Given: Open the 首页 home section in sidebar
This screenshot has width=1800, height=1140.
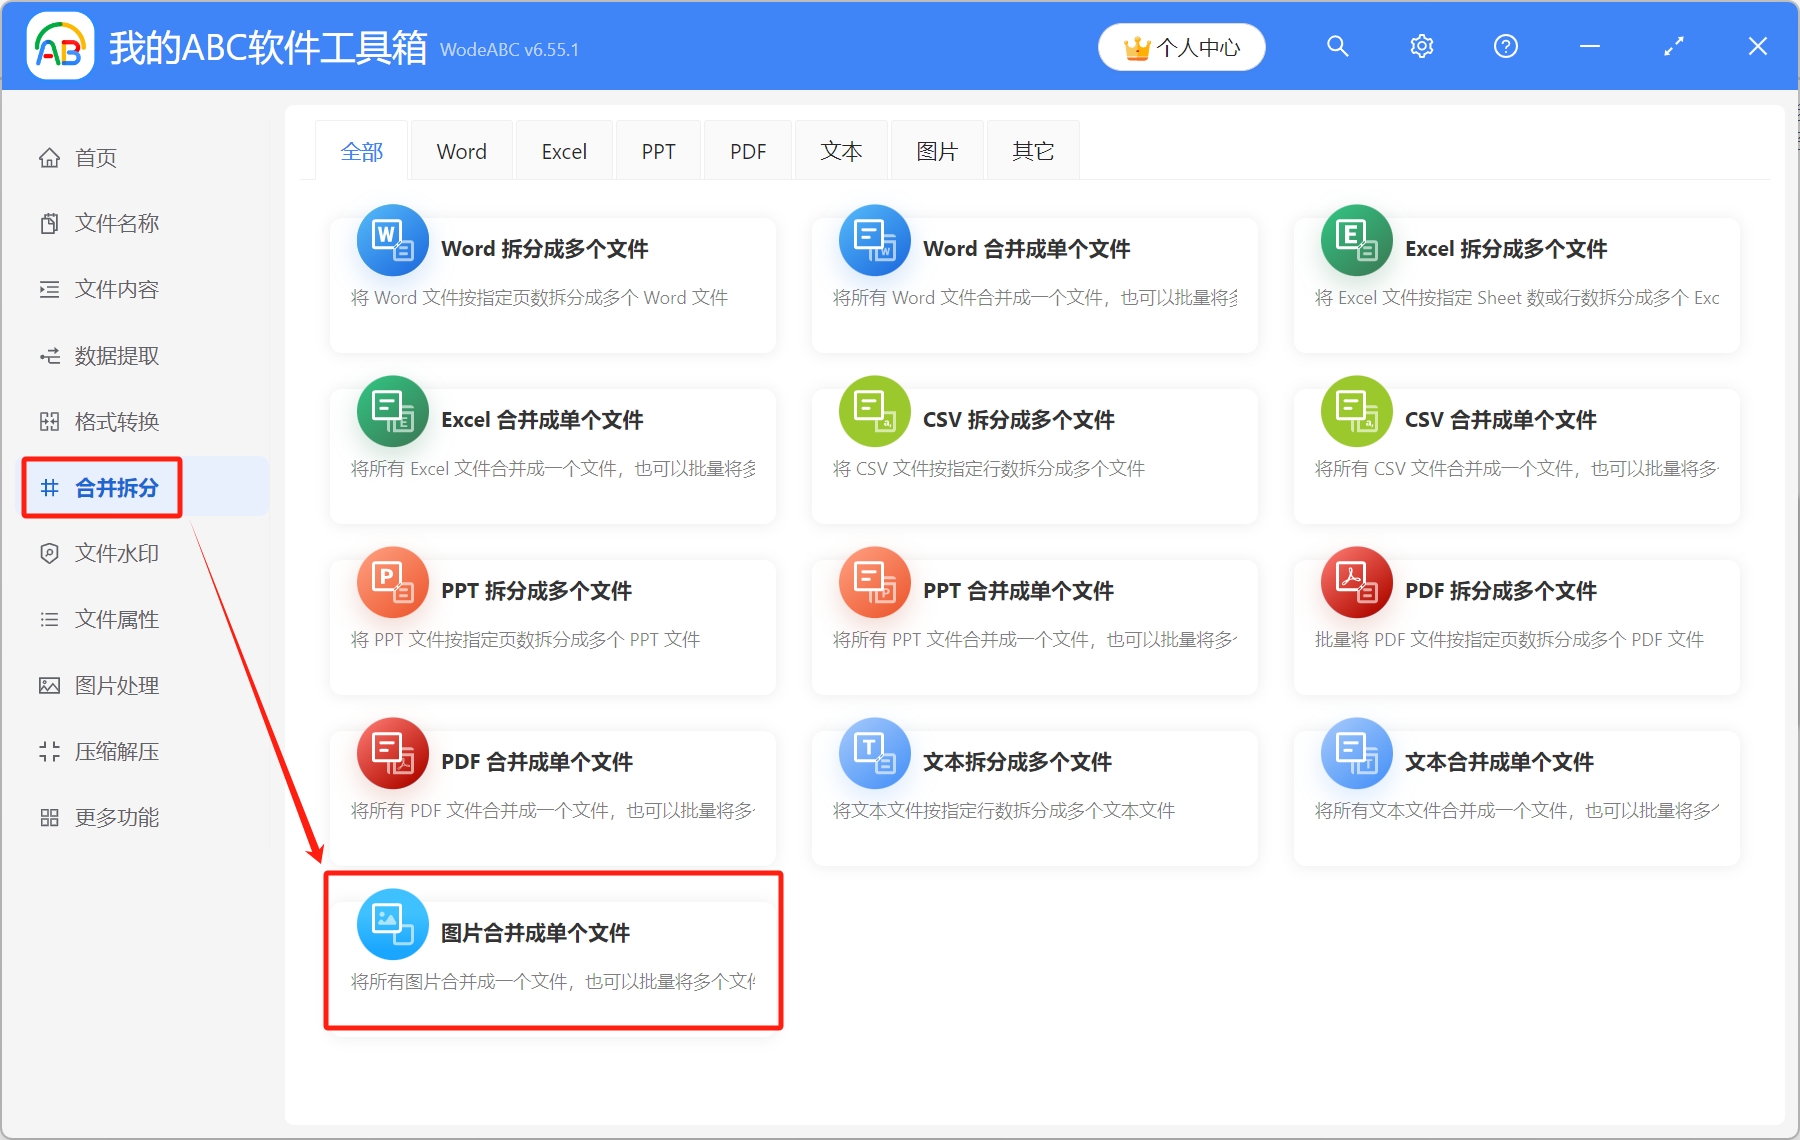Looking at the screenshot, I should (95, 157).
